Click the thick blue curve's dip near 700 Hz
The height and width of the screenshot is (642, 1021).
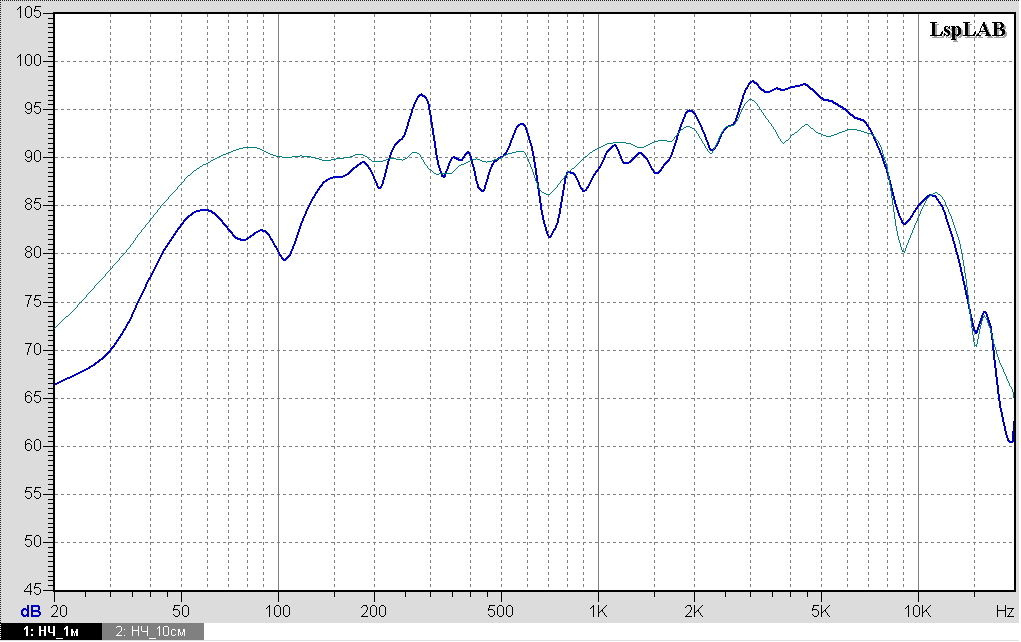tap(549, 236)
